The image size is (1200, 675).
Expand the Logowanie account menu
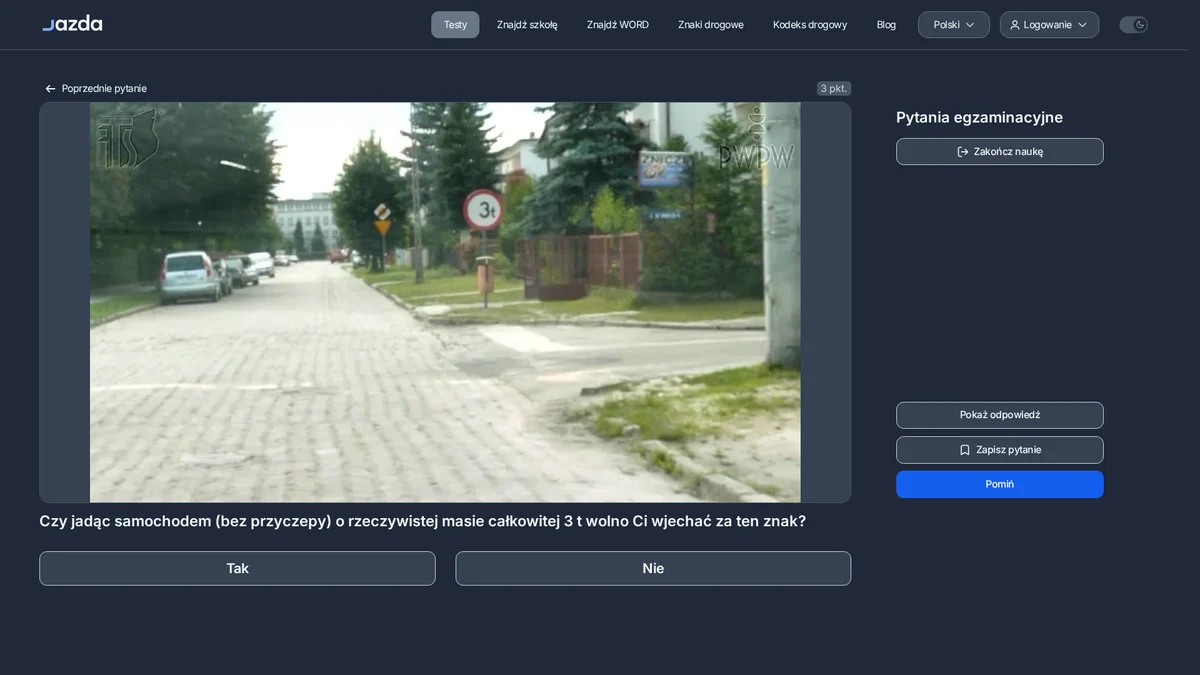click(x=1049, y=25)
